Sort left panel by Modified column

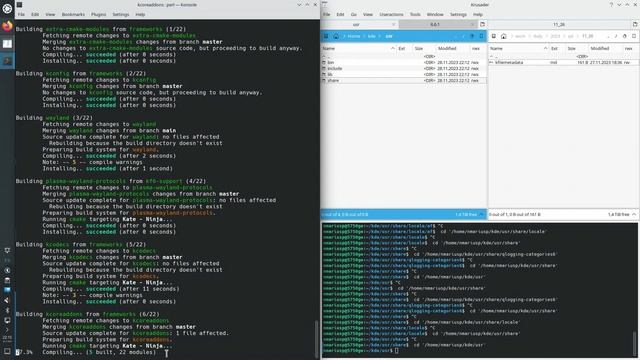(x=453, y=49)
